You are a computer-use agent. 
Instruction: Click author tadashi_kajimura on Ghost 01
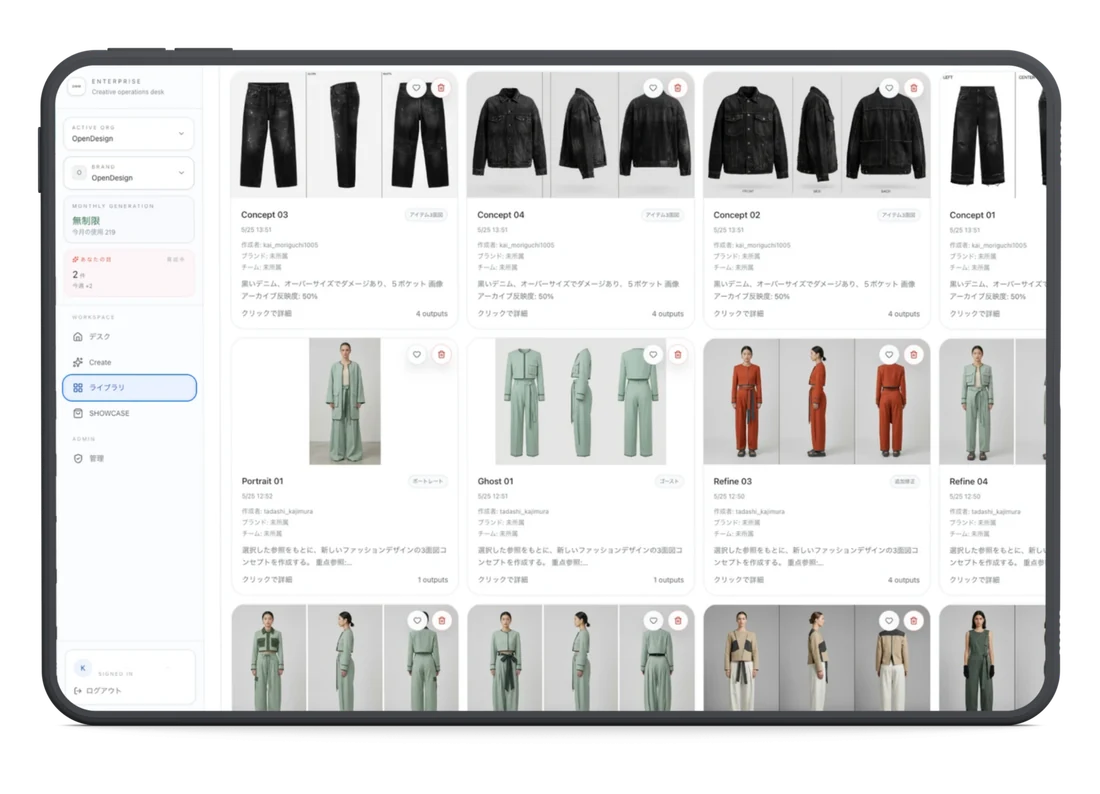[513, 511]
